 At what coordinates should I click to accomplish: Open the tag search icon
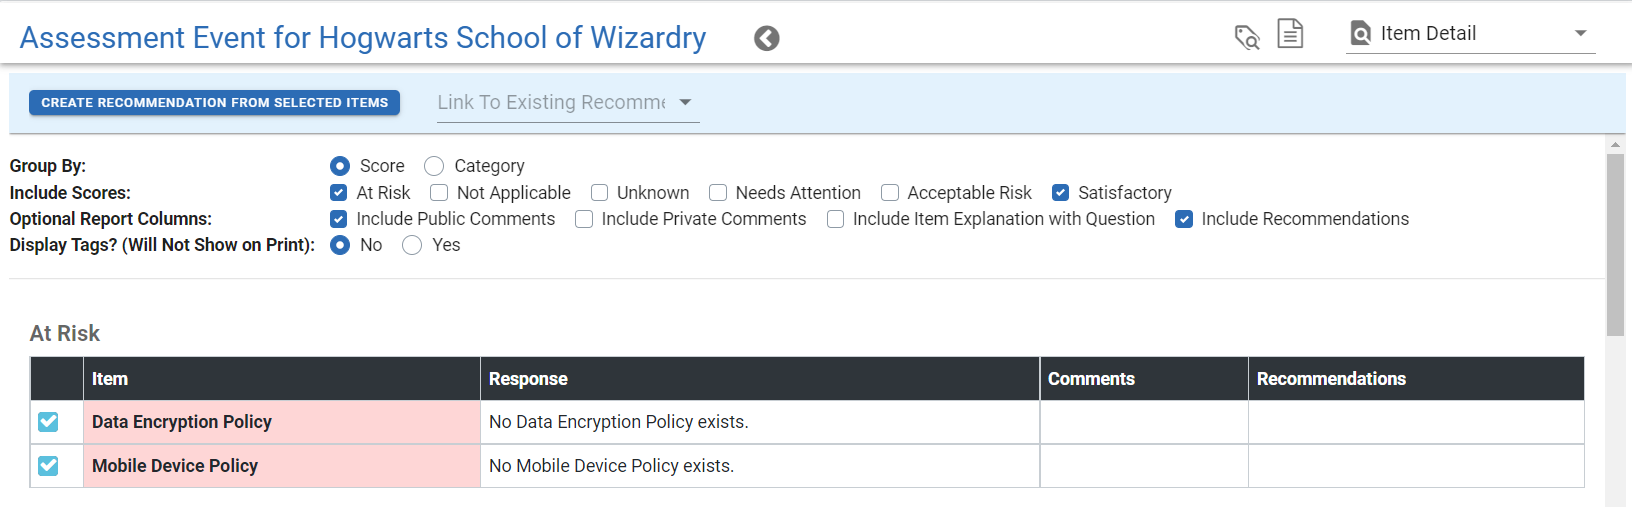1247,37
